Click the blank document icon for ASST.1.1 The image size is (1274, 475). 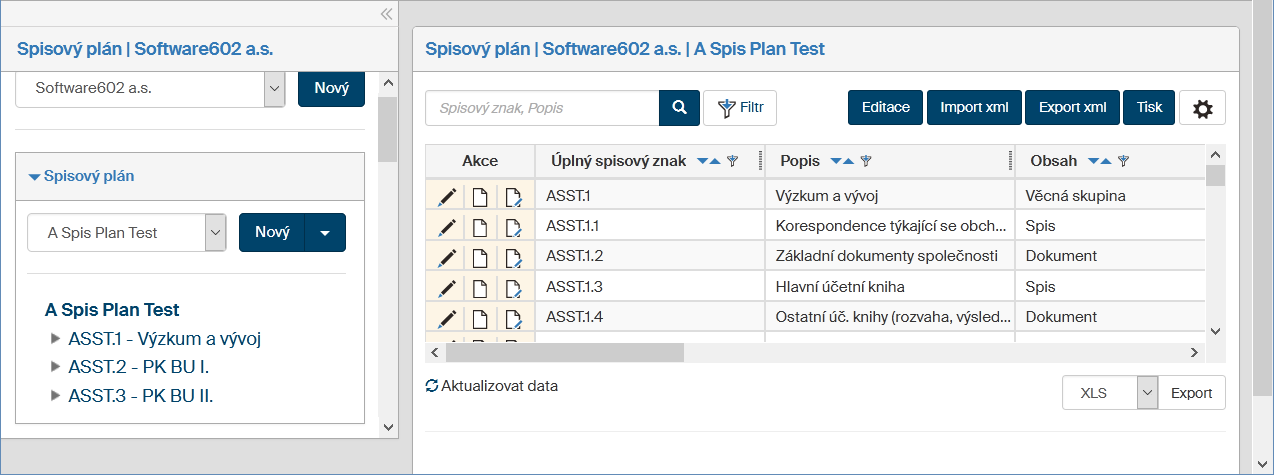pos(480,227)
